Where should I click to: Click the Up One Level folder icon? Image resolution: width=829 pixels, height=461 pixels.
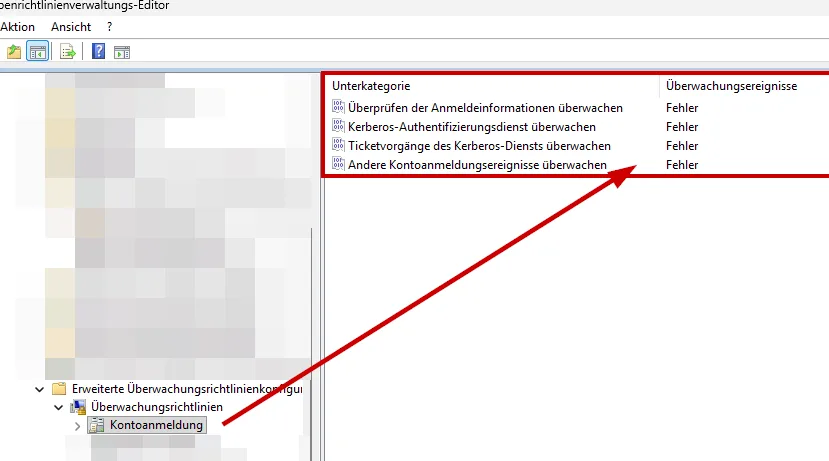pyautogui.click(x=13, y=52)
